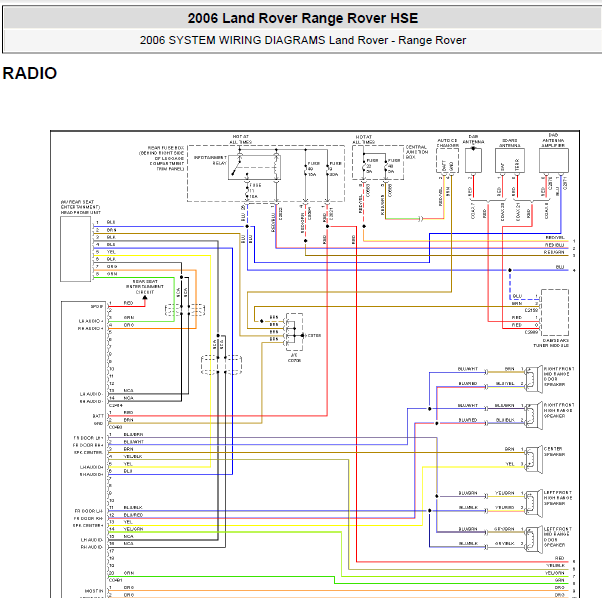The height and width of the screenshot is (598, 602).
Task: Click the head phone unit component box
Action: (76, 249)
